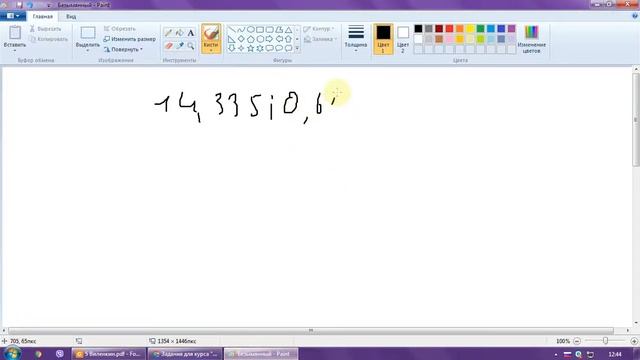640x360 pixels.
Task: Select the Pencil tool
Action: click(x=168, y=33)
